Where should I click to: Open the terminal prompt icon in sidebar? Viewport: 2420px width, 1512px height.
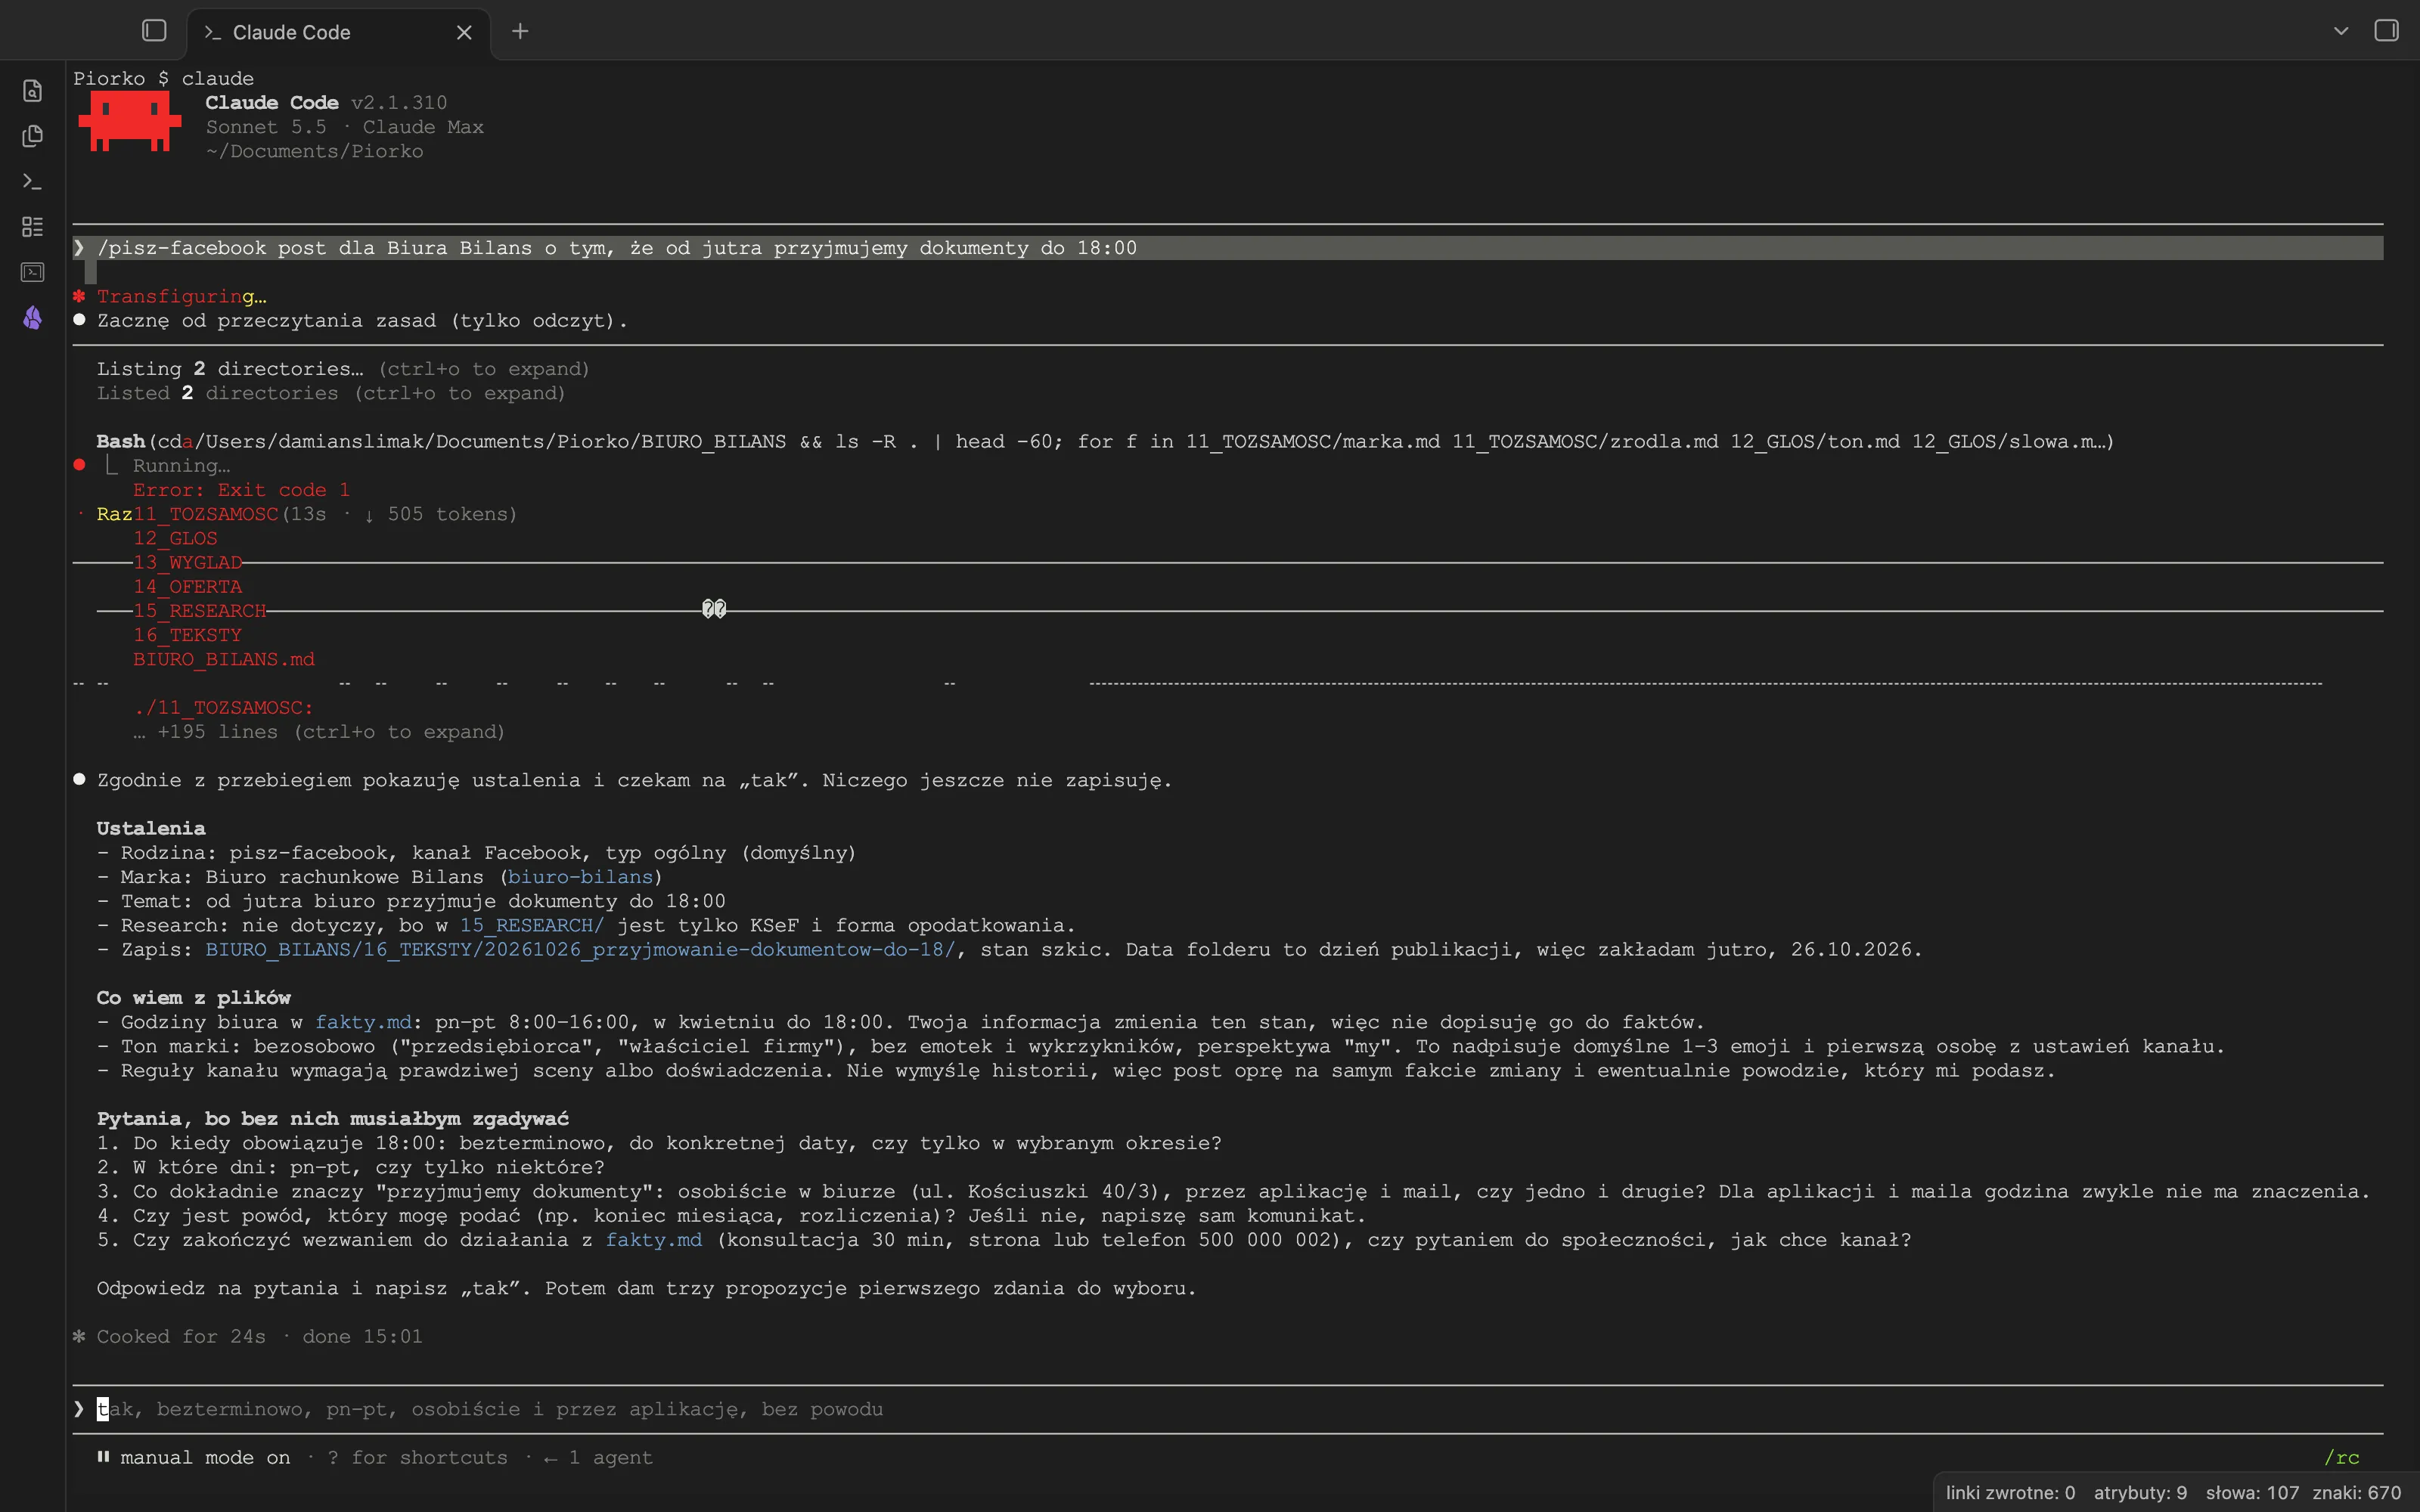(x=33, y=181)
